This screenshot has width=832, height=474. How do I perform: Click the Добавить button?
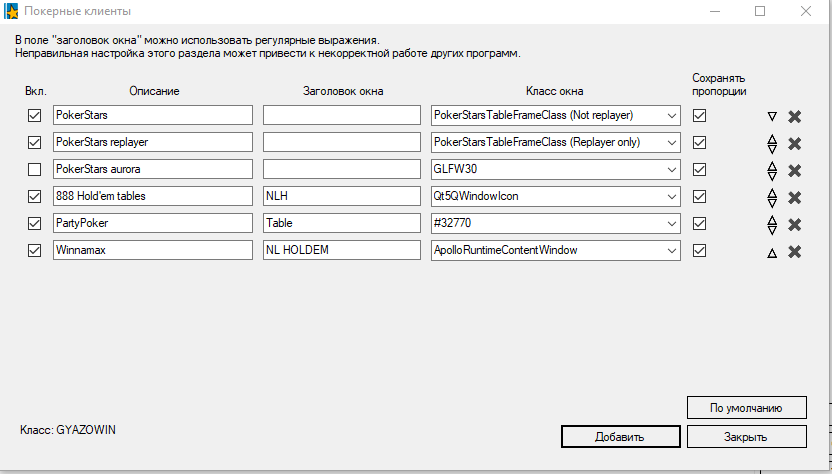click(620, 437)
